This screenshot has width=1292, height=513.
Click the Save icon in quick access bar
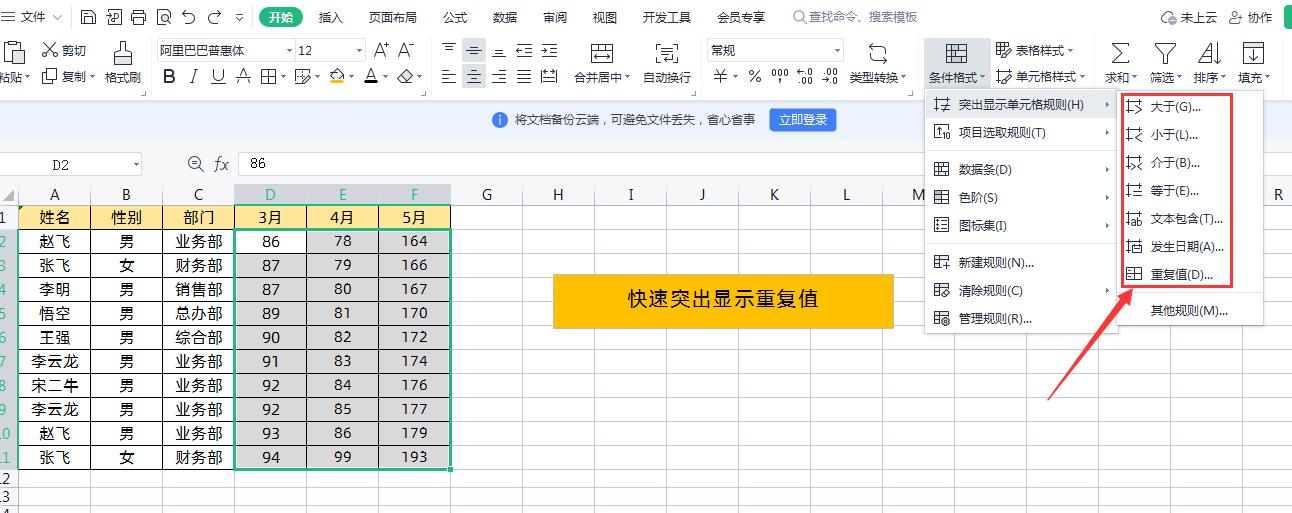[x=89, y=17]
